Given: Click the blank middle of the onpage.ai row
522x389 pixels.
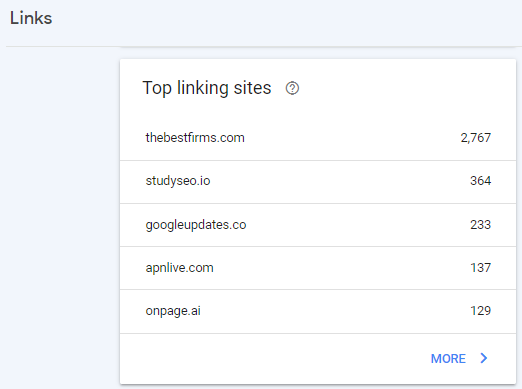Looking at the screenshot, I should pos(335,311).
